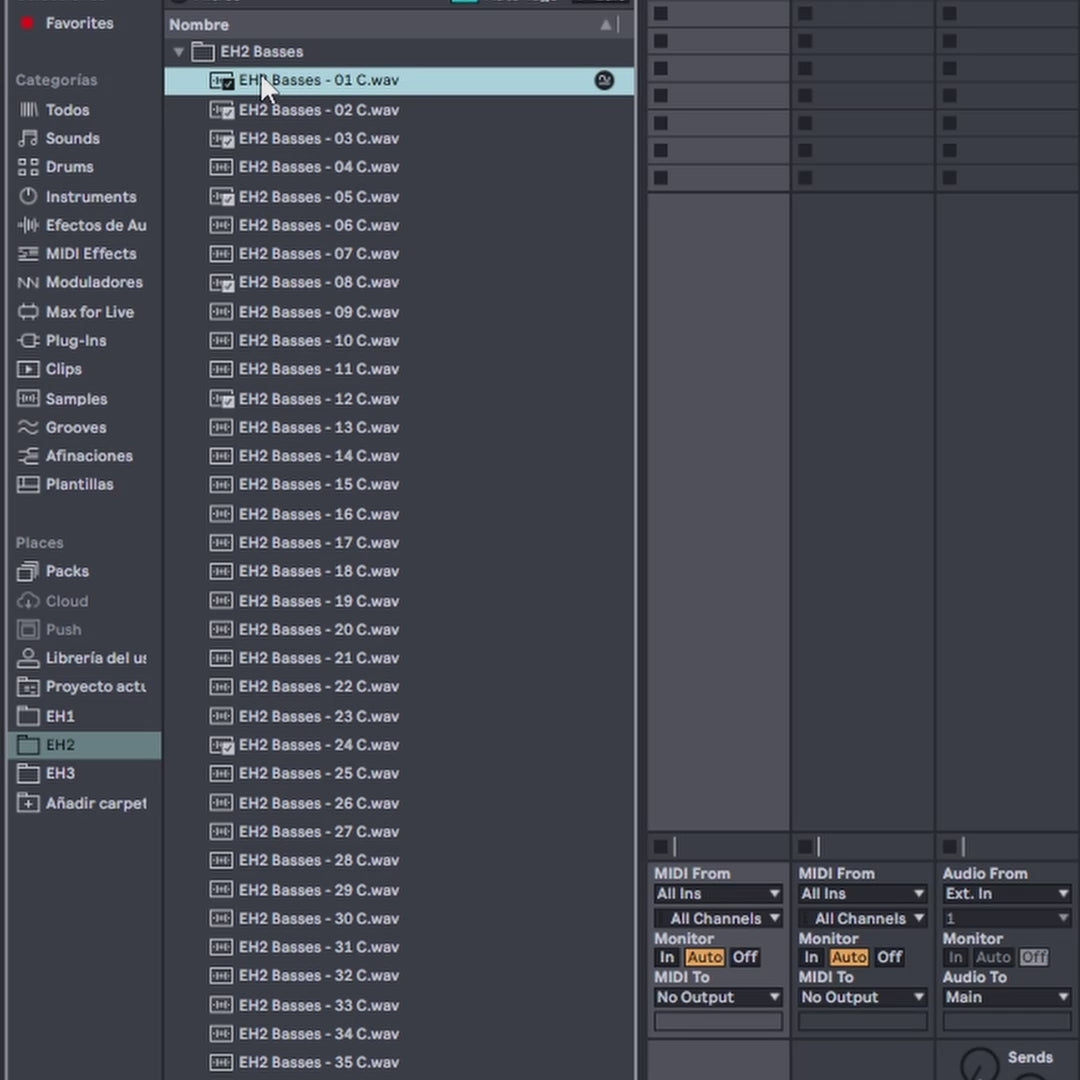Set audio track Monitor to Off

1033,957
